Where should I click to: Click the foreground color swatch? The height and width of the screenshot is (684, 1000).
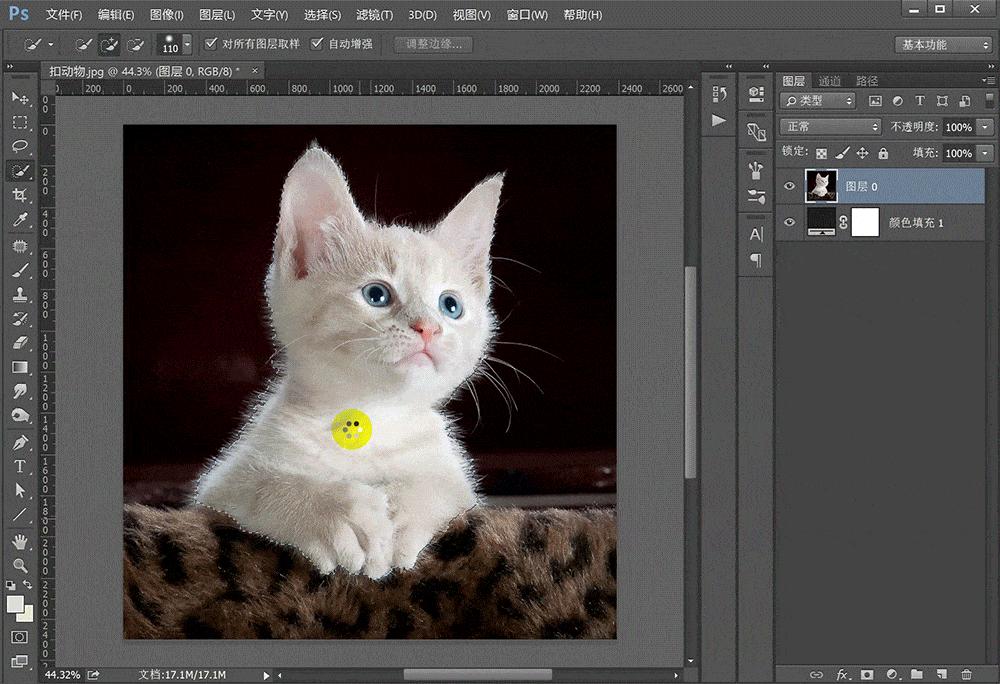click(16, 604)
